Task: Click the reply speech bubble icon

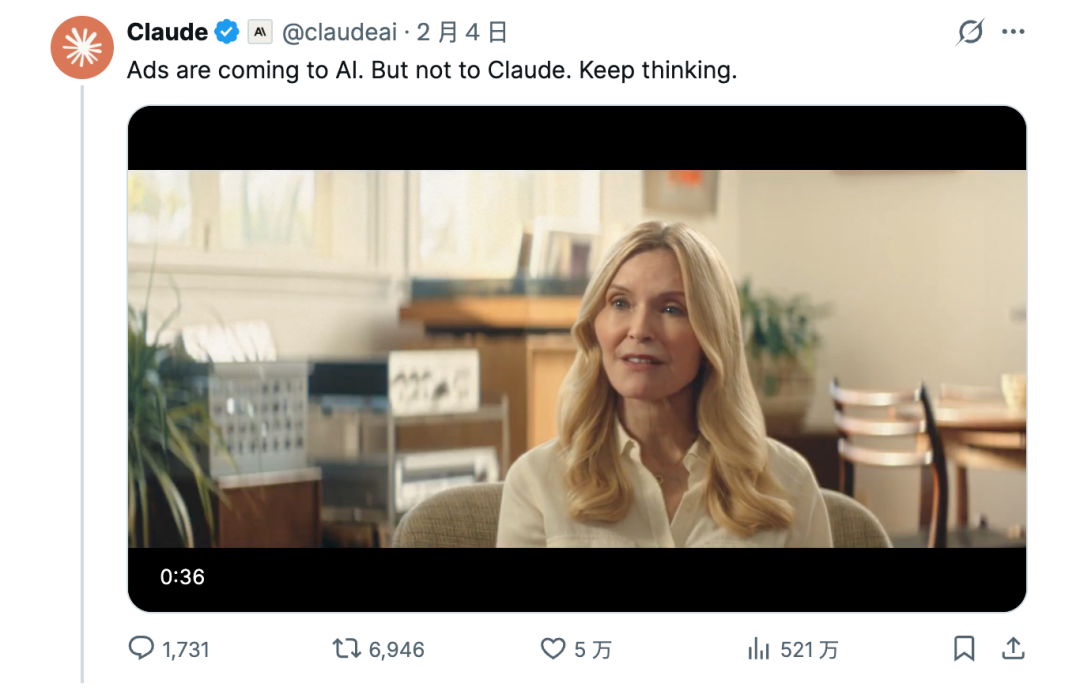Action: point(142,649)
